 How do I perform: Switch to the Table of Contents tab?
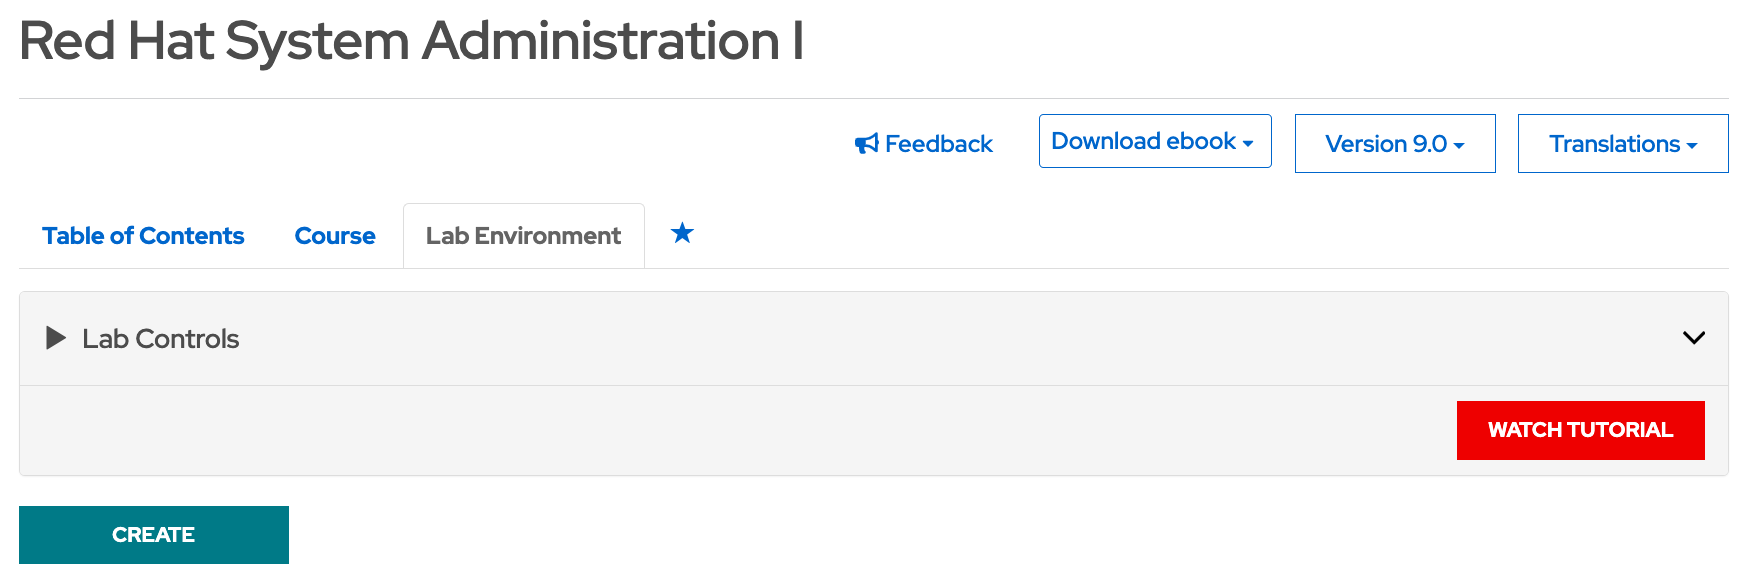pyautogui.click(x=143, y=235)
